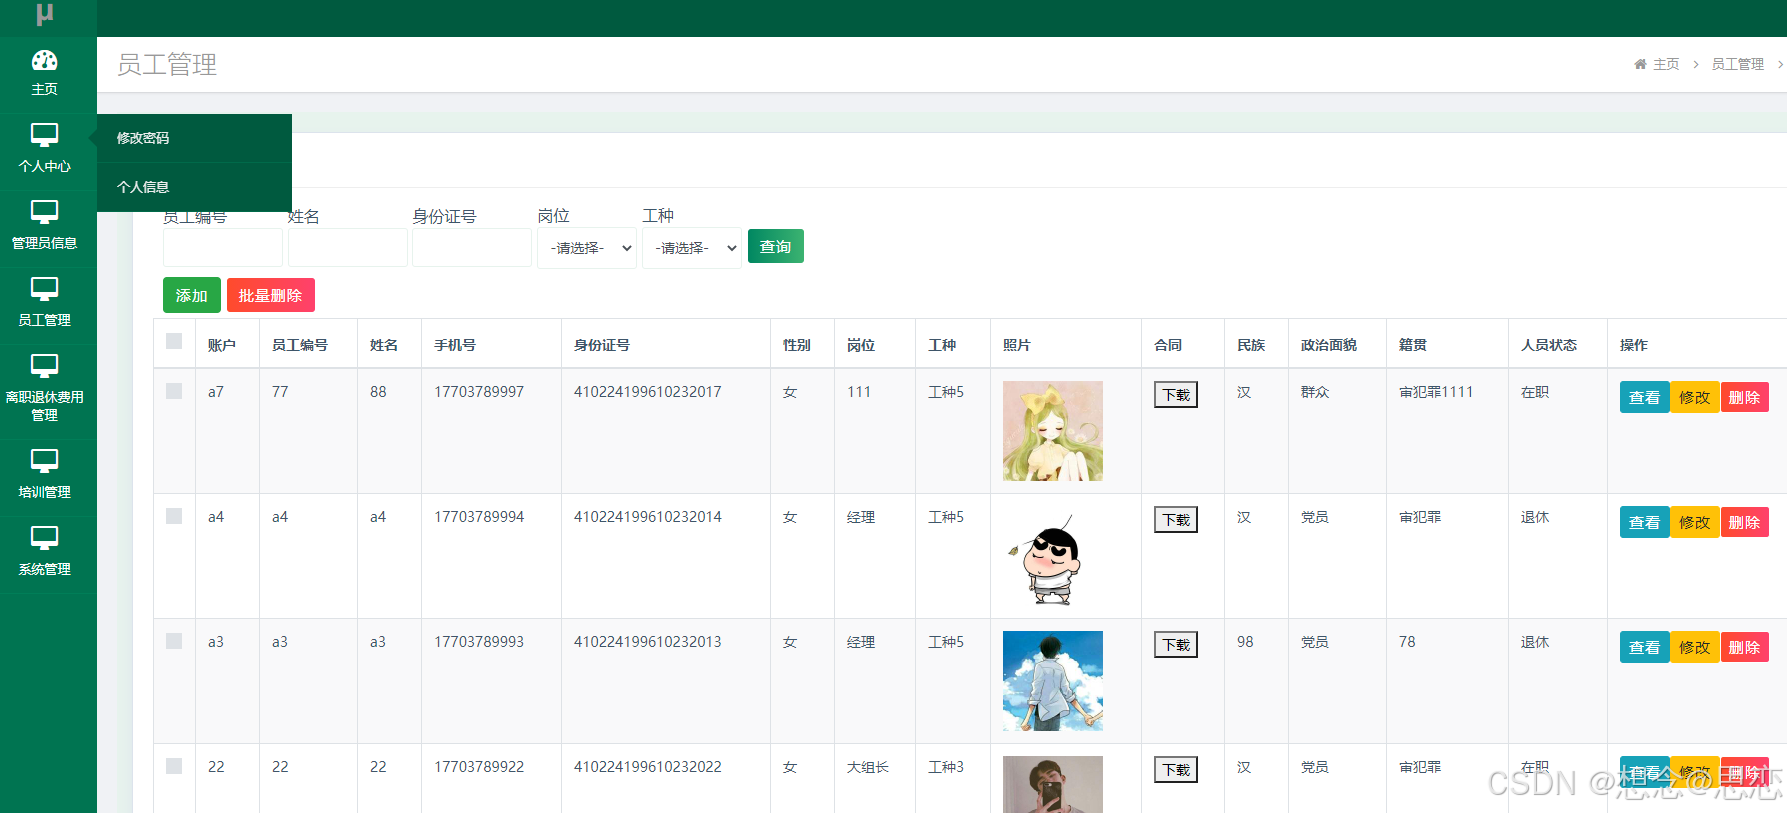Click the 身份证号 column header
The image size is (1787, 813).
coord(602,345)
